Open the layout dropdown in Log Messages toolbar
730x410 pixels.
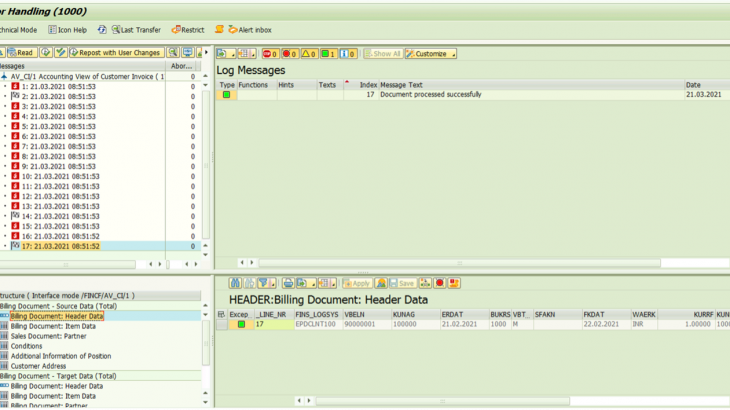[x=247, y=54]
